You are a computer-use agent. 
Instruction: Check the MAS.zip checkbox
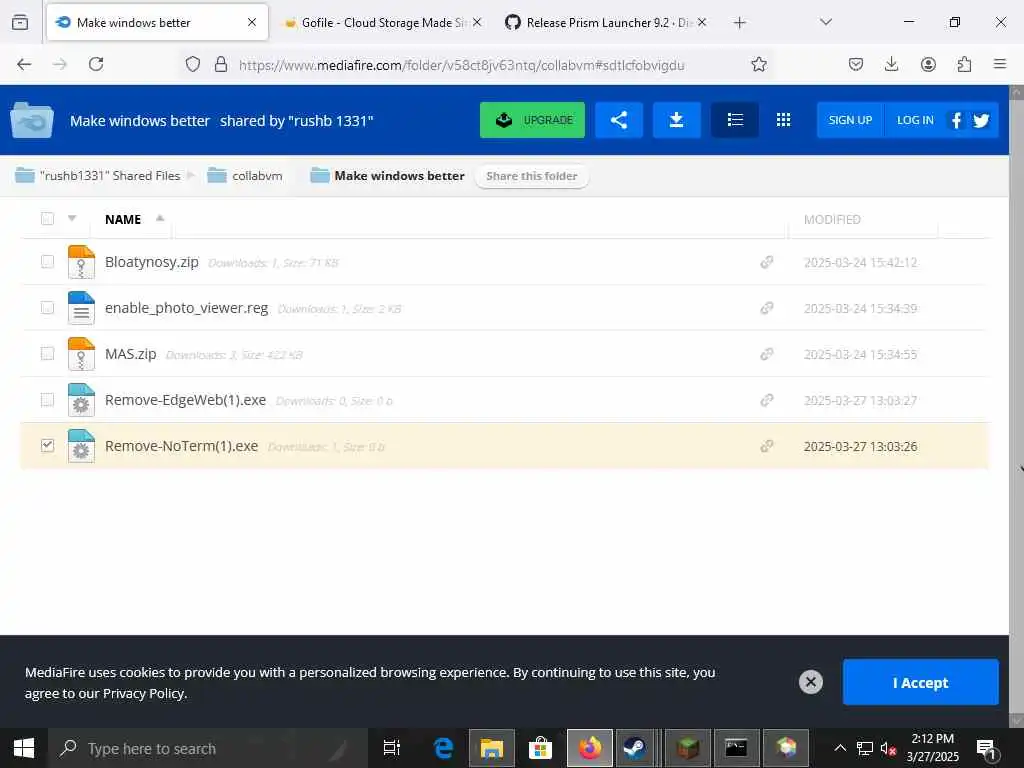point(47,354)
